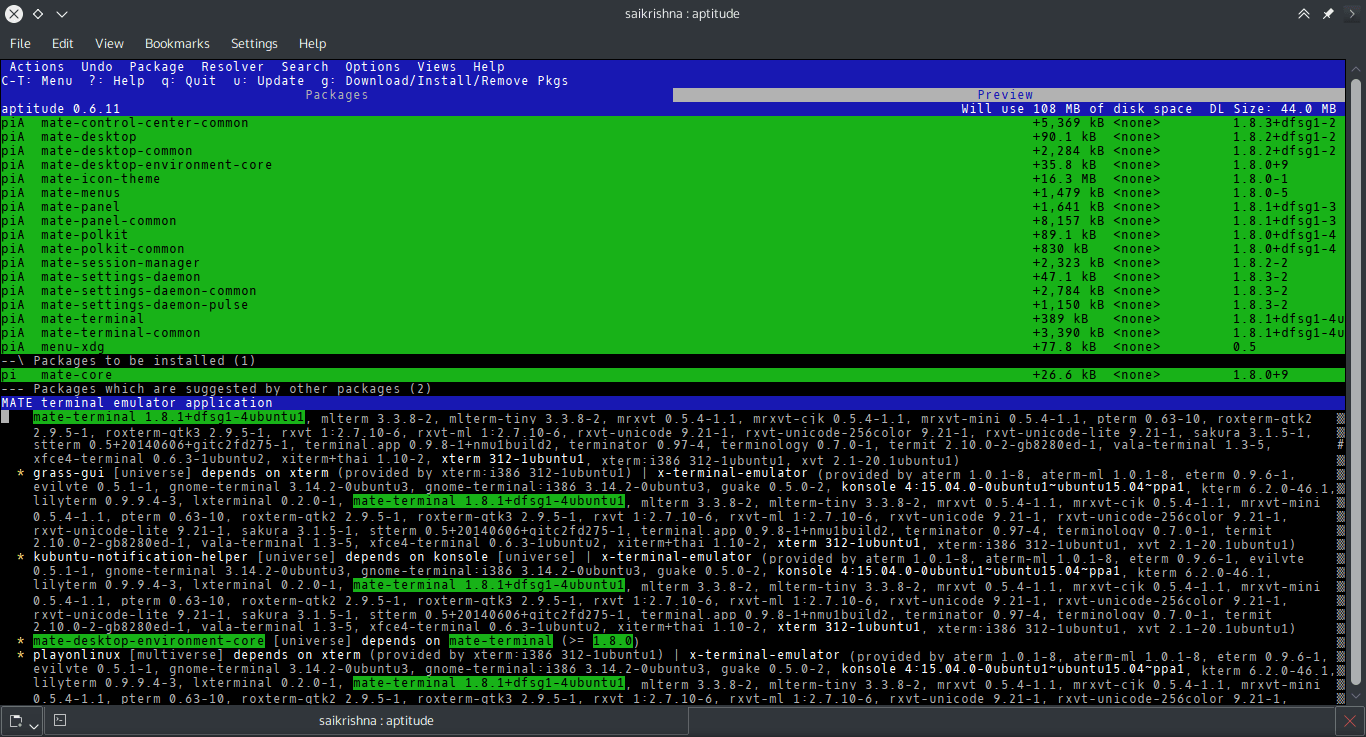The height and width of the screenshot is (737, 1366).
Task: Open aptitude's Package menu
Action: pyautogui.click(x=157, y=67)
